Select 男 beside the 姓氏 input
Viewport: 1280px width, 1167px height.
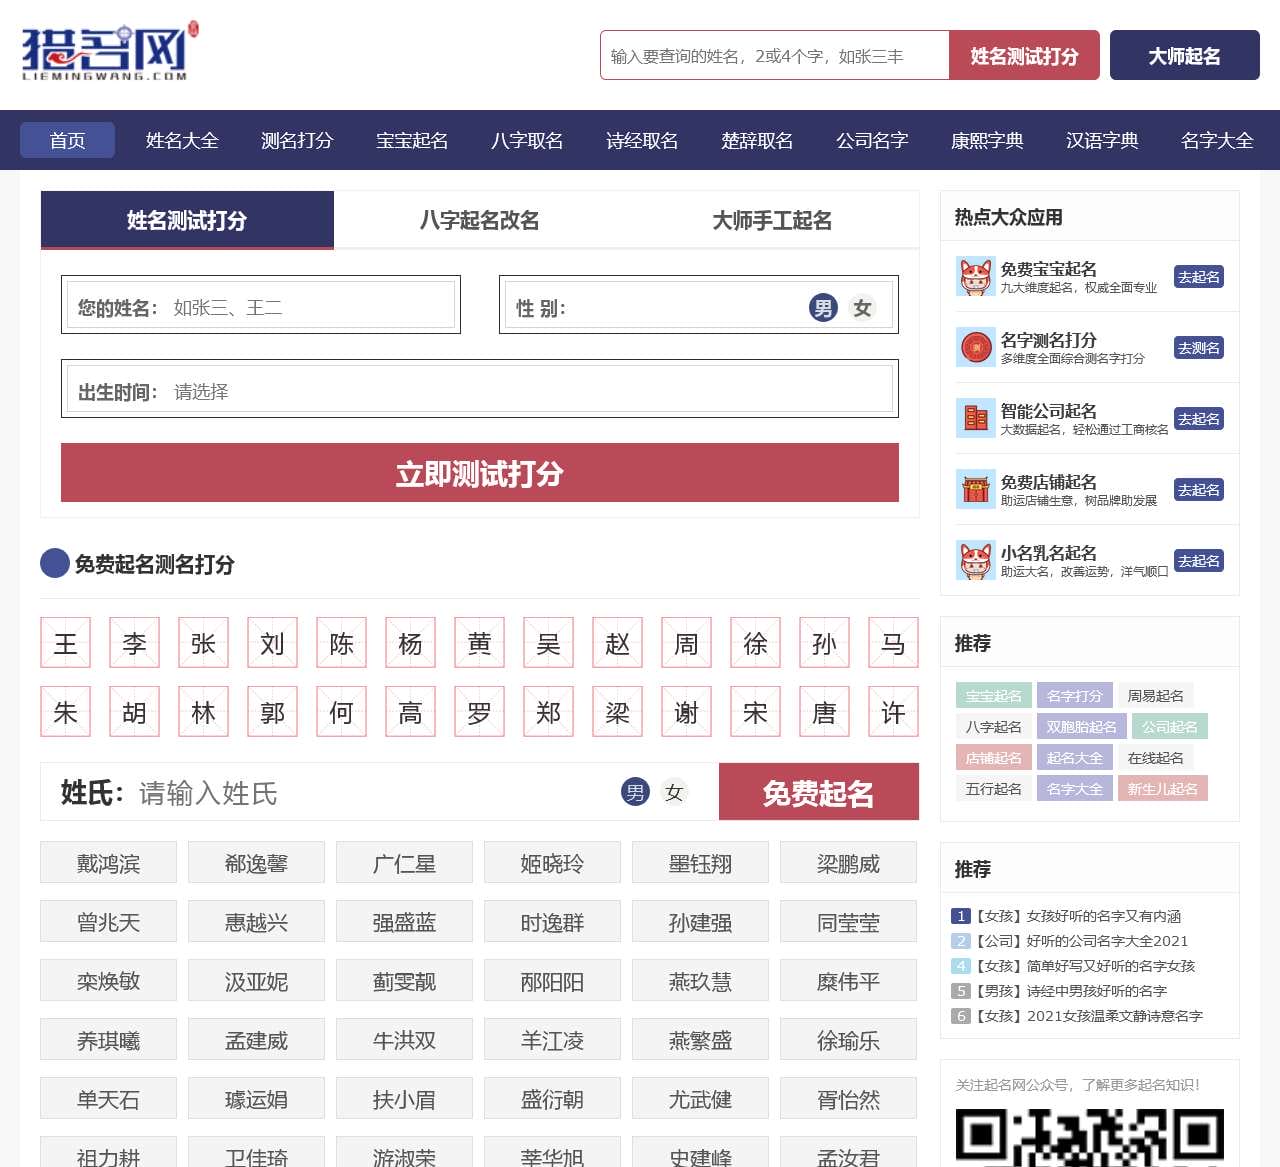pyautogui.click(x=635, y=792)
